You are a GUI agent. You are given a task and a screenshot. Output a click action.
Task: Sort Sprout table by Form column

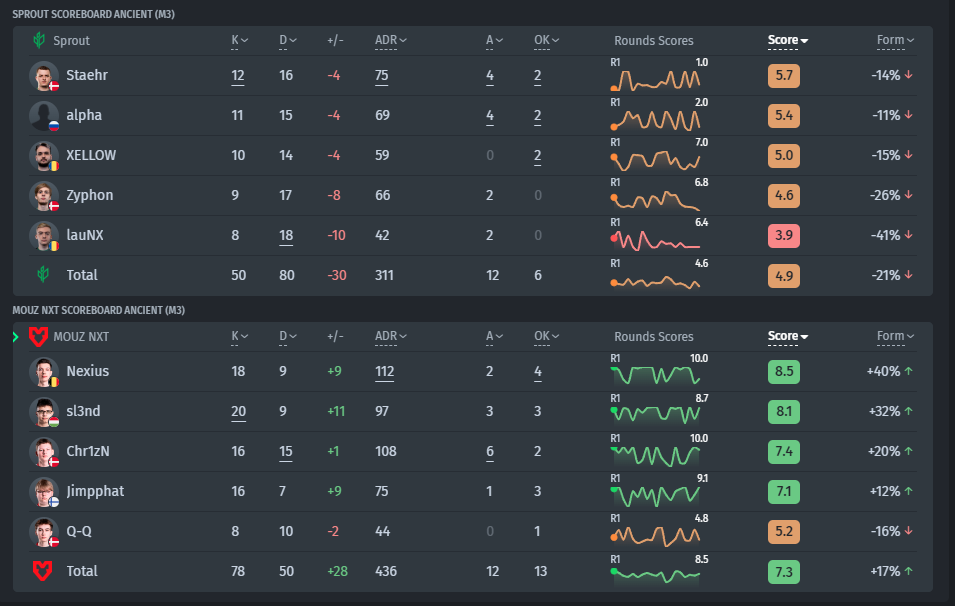click(895, 41)
